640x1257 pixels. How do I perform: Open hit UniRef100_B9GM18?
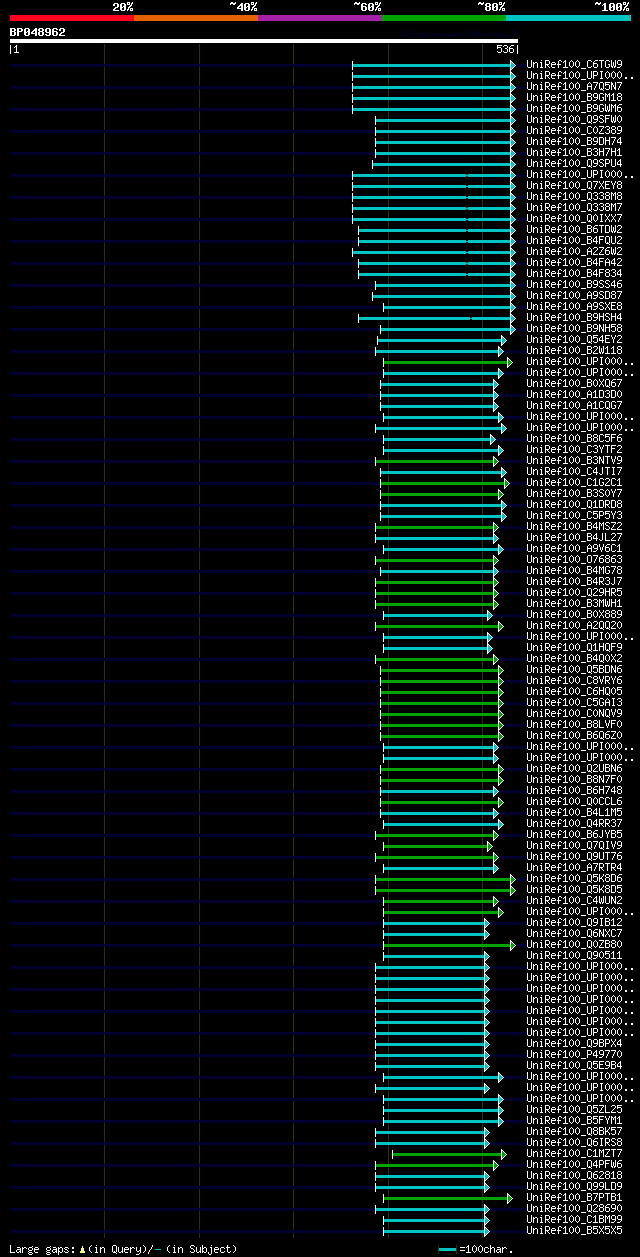(x=575, y=98)
